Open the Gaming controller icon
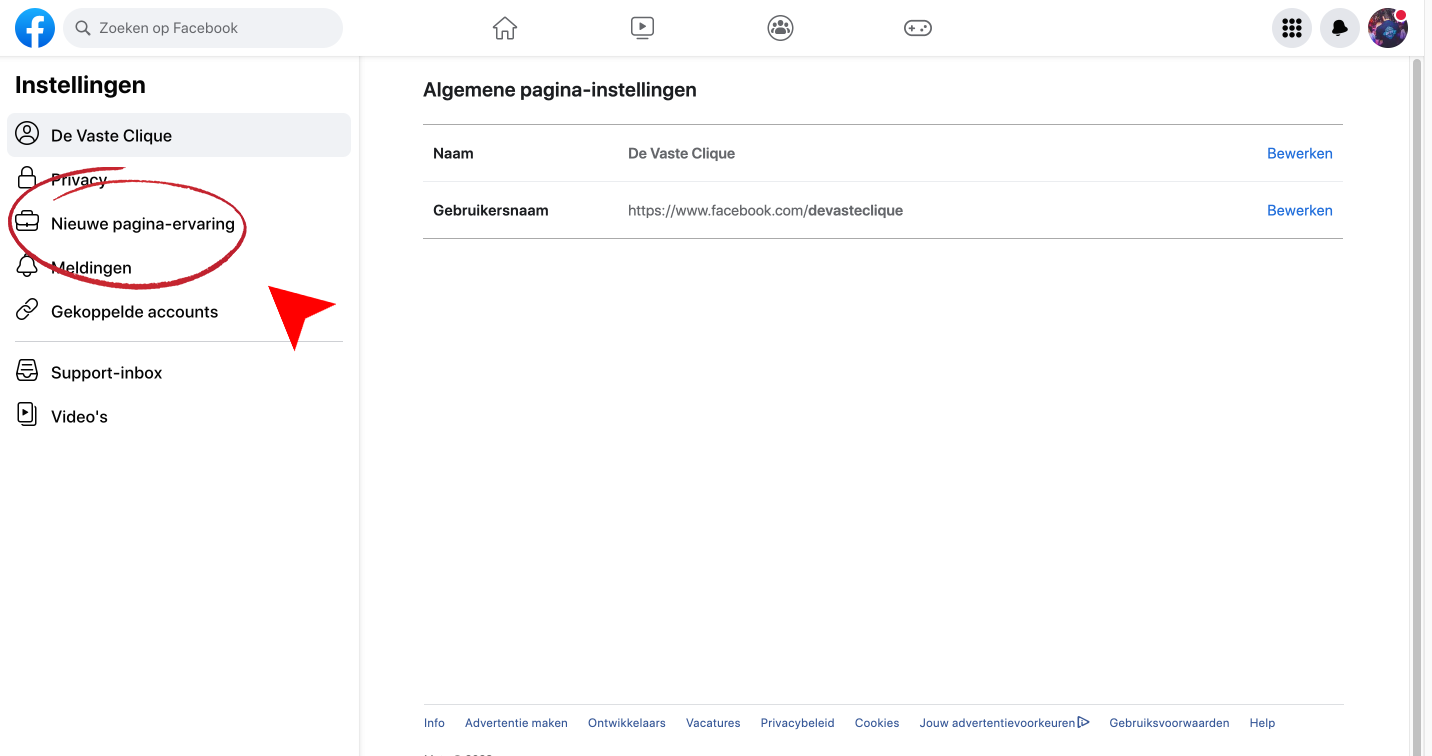Screen dimensions: 1432x756 [x=918, y=28]
